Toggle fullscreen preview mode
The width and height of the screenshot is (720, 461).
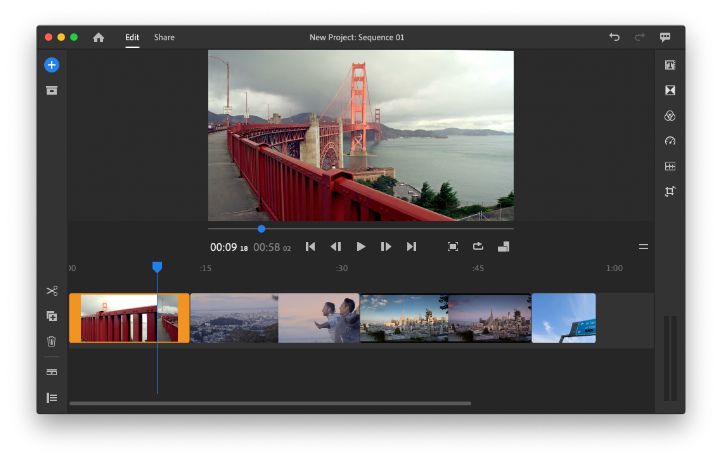tap(453, 246)
